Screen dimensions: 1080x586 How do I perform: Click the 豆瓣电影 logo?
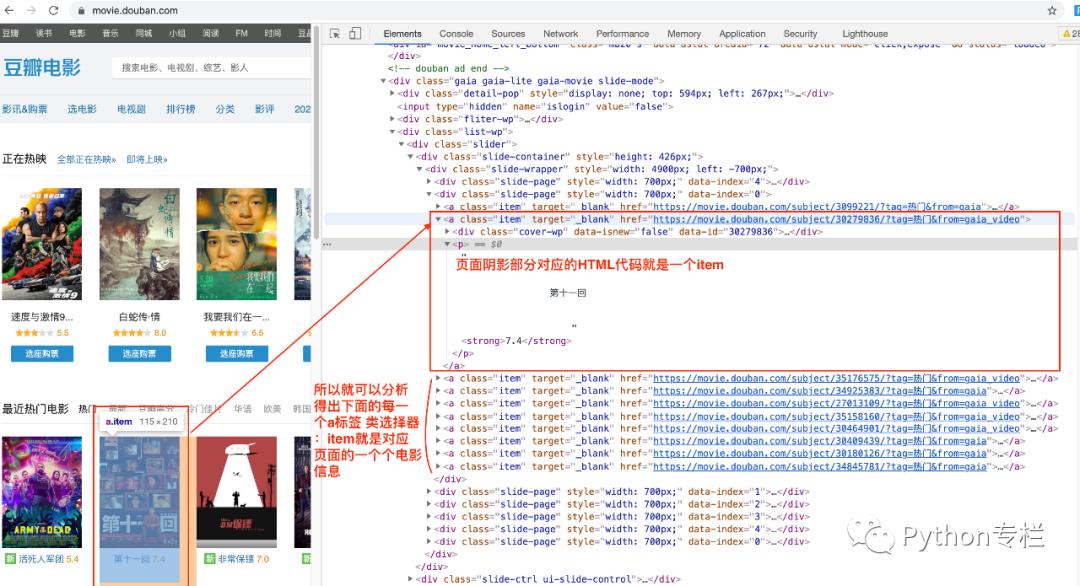point(41,67)
